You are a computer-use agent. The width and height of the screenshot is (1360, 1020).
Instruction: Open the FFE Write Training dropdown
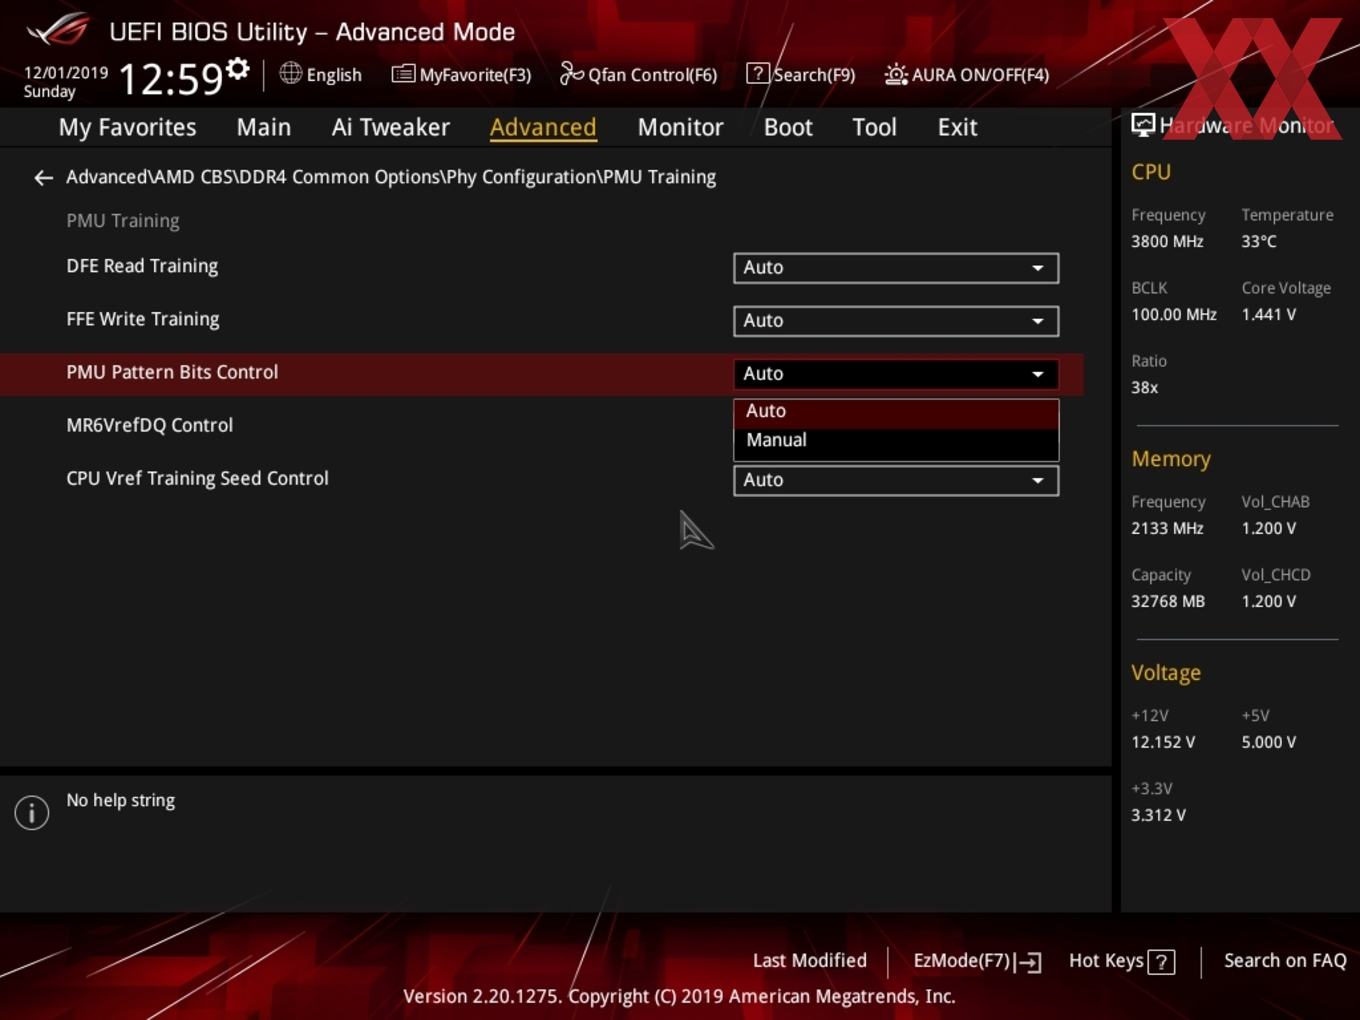point(896,321)
